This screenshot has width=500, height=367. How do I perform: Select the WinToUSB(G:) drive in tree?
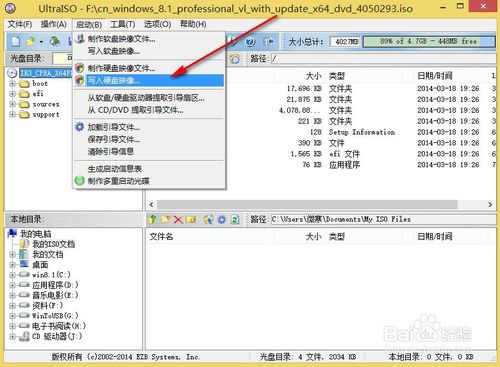point(55,316)
